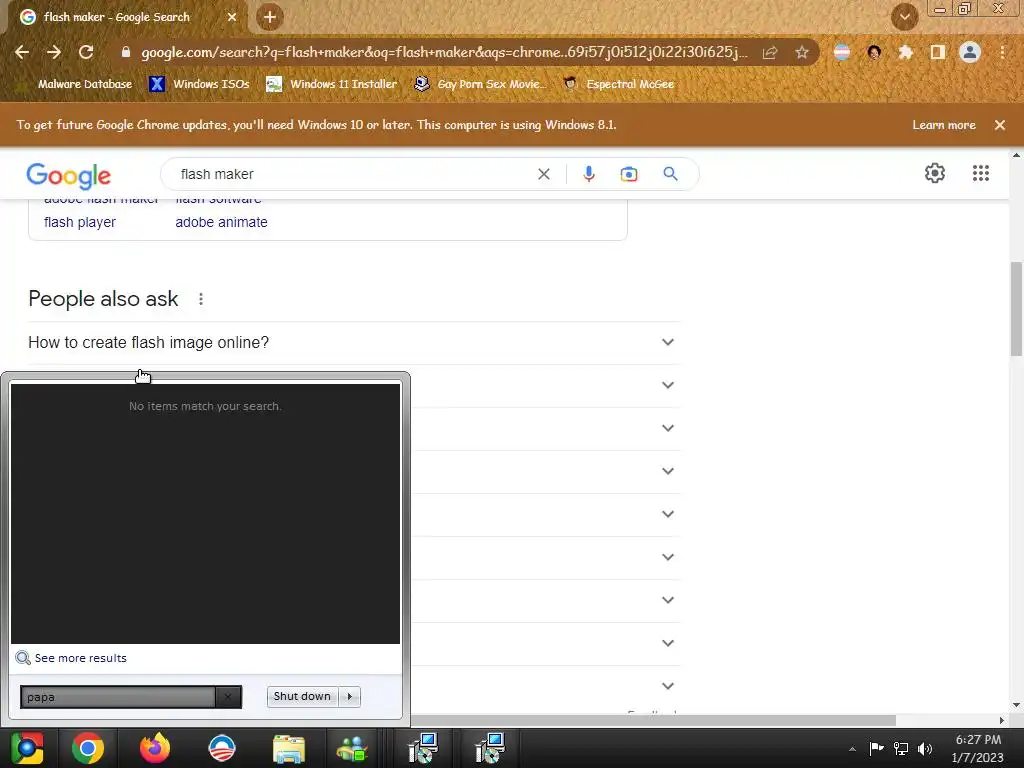This screenshot has height=768, width=1024.
Task: Open the network tray icon
Action: pos(901,749)
